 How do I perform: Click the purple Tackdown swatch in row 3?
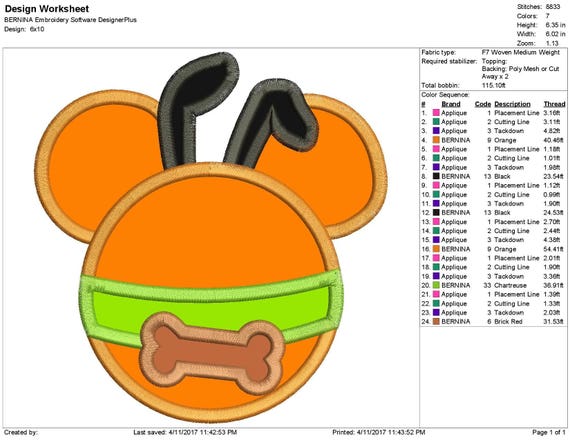coord(436,131)
